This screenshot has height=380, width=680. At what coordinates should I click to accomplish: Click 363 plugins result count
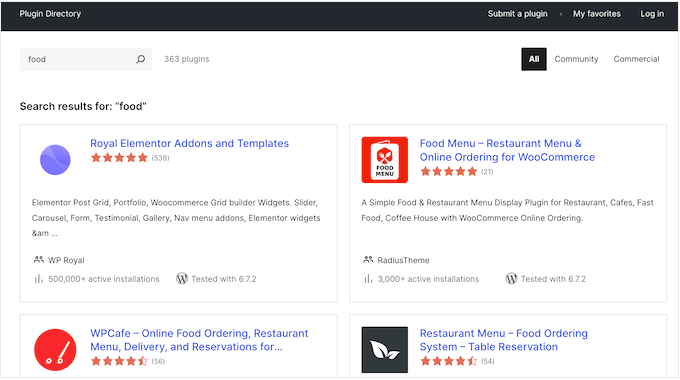[186, 59]
